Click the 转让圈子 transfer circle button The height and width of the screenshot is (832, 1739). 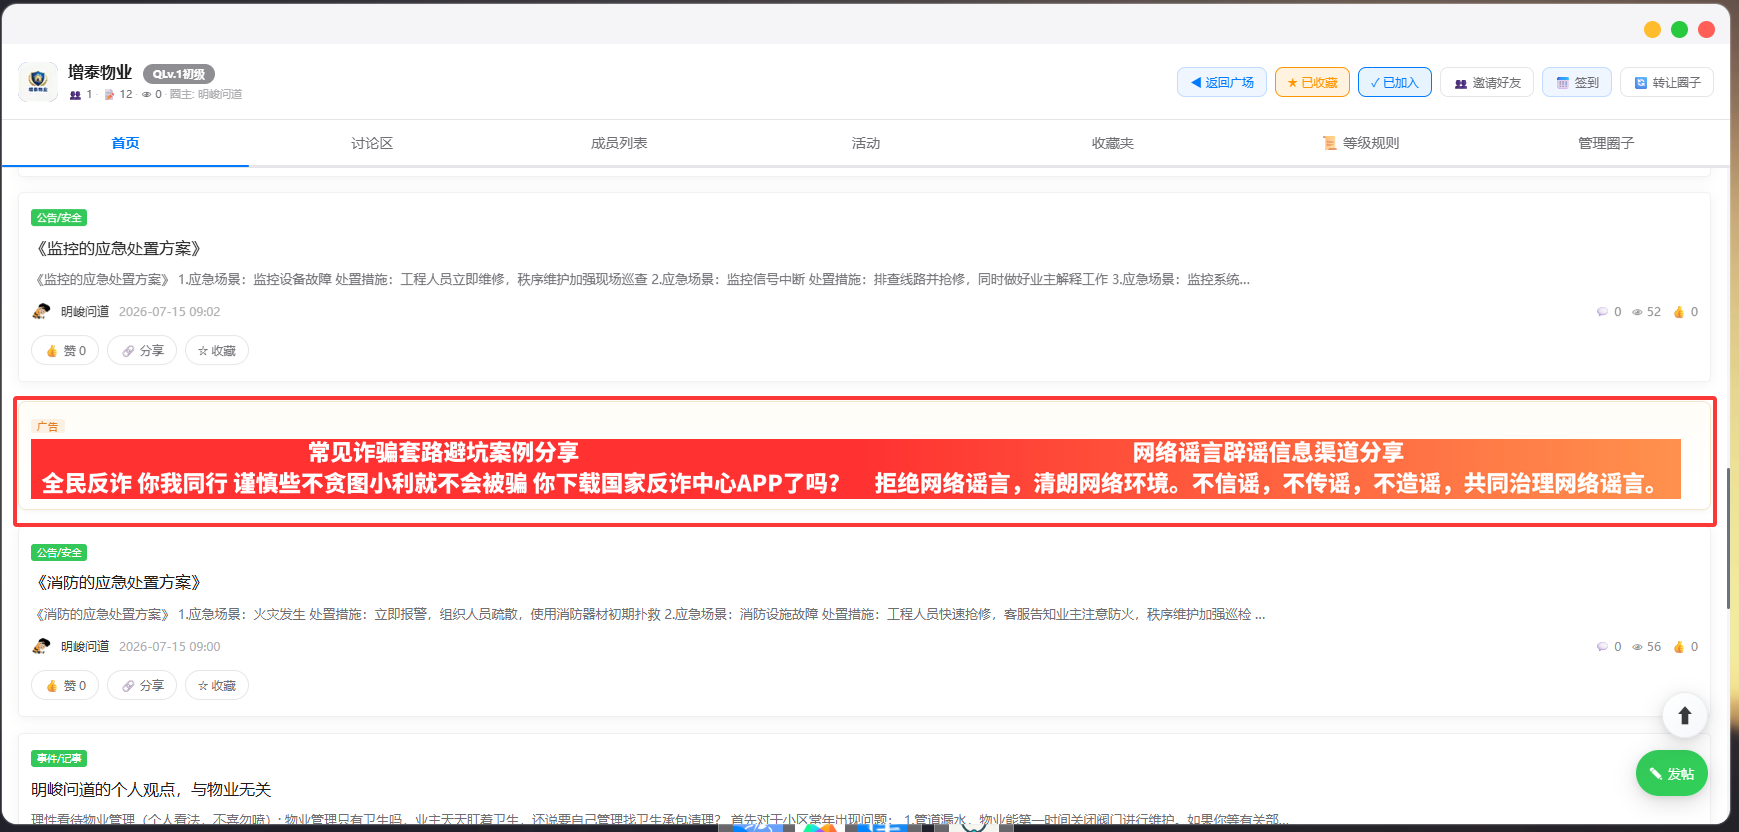coord(1666,82)
